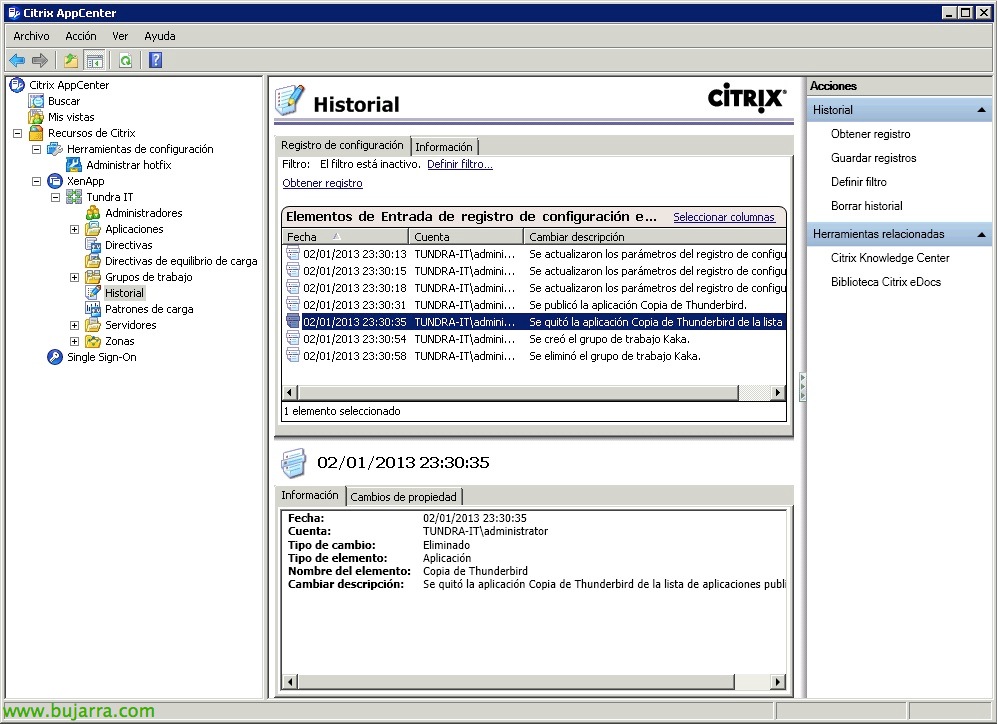Expand the Servidores tree node
This screenshot has width=997, height=724.
(75, 325)
